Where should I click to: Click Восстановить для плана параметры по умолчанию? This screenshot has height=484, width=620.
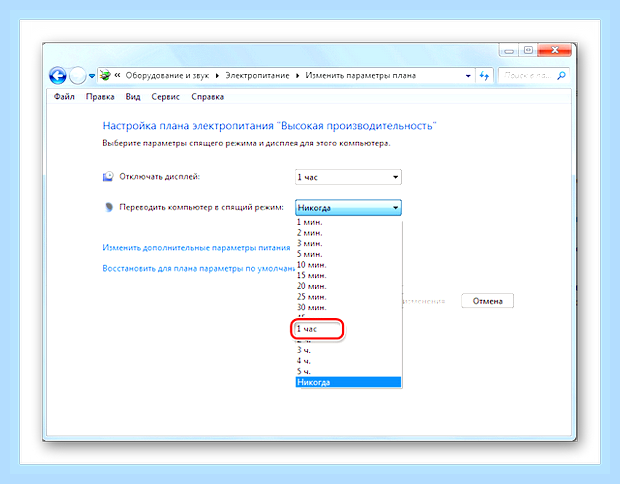pyautogui.click(x=198, y=268)
